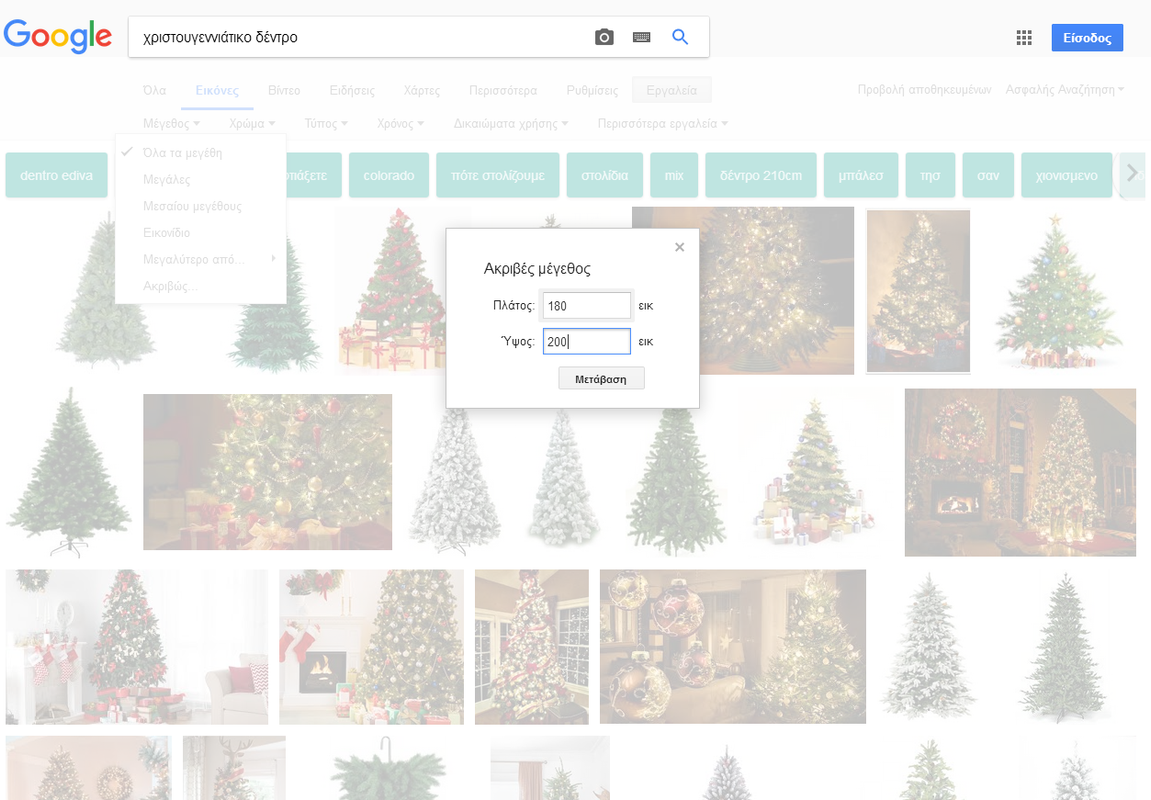
Task: Open the Ειδήσεις tab
Action: click(x=352, y=90)
